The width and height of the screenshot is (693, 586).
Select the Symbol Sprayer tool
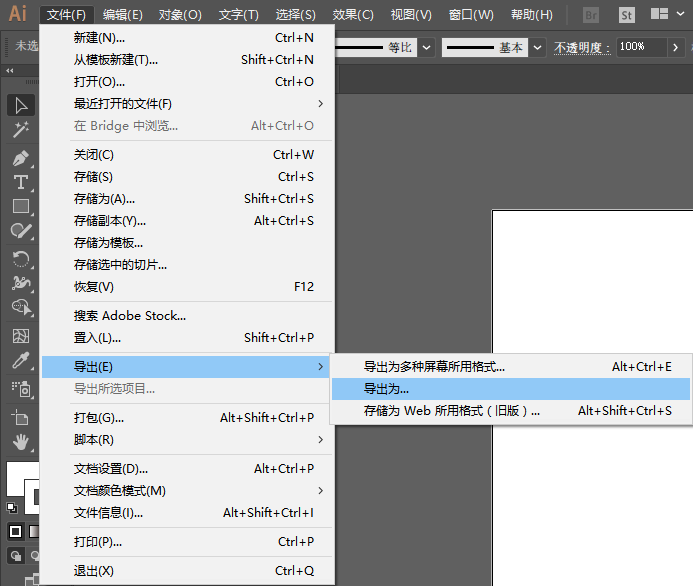pyautogui.click(x=21, y=389)
